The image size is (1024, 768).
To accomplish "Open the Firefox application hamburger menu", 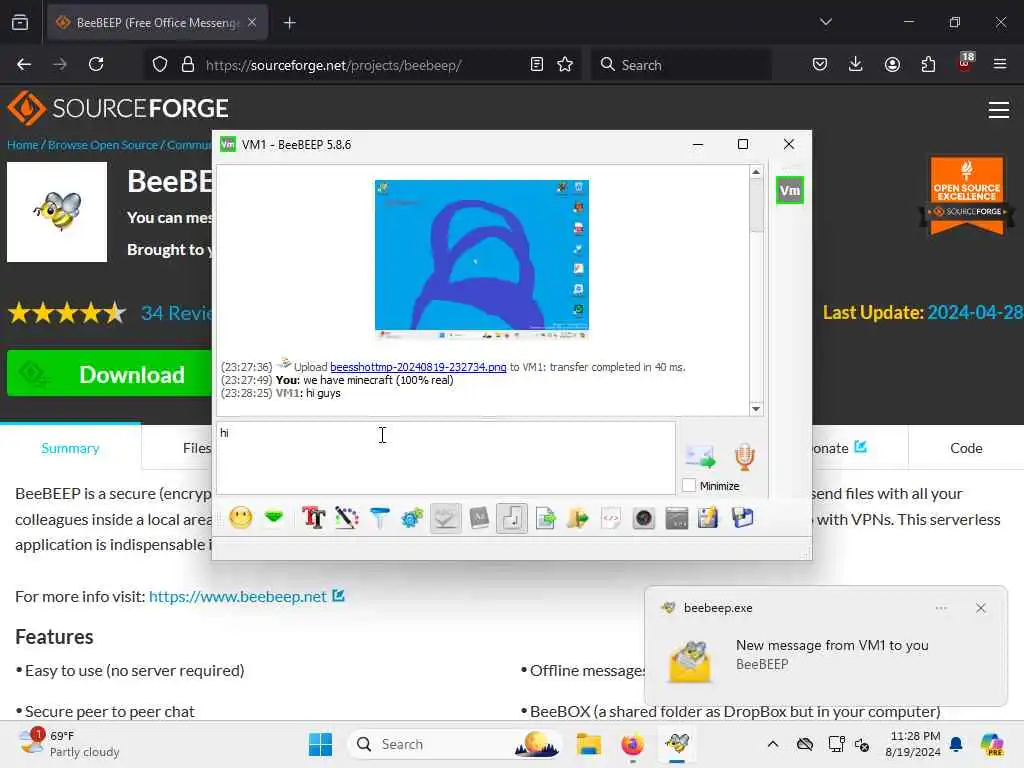I will tap(1000, 65).
